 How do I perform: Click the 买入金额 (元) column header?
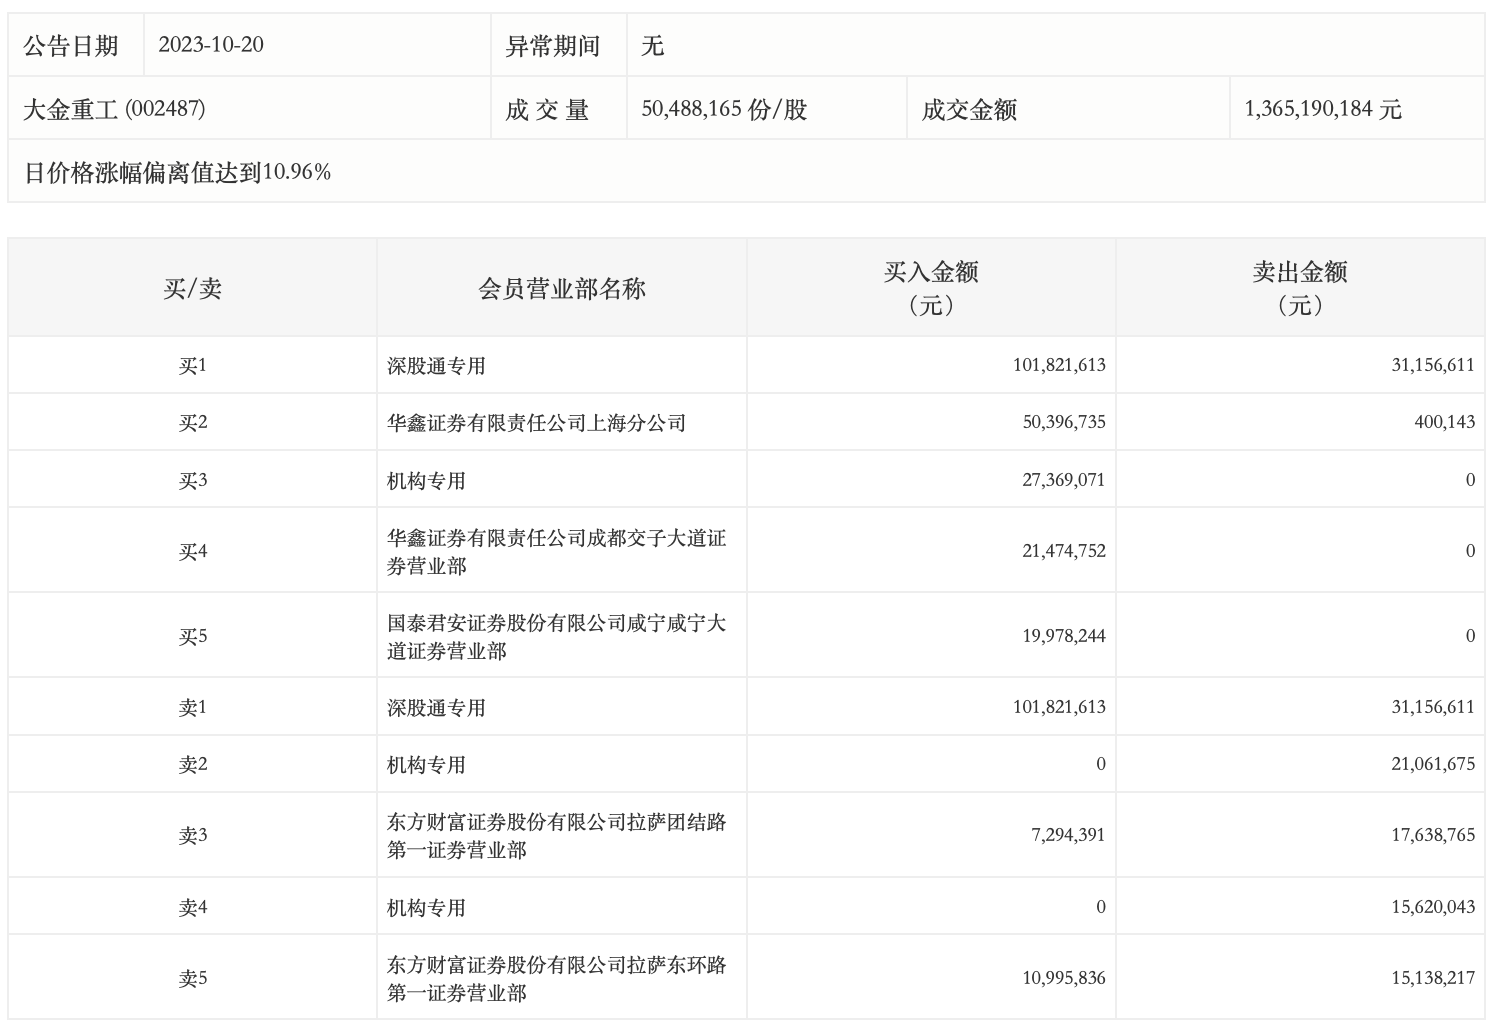pyautogui.click(x=930, y=288)
